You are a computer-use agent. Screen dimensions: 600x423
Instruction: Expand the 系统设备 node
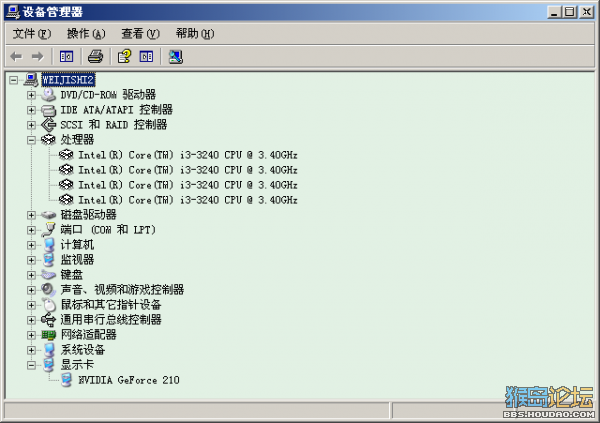[31, 350]
